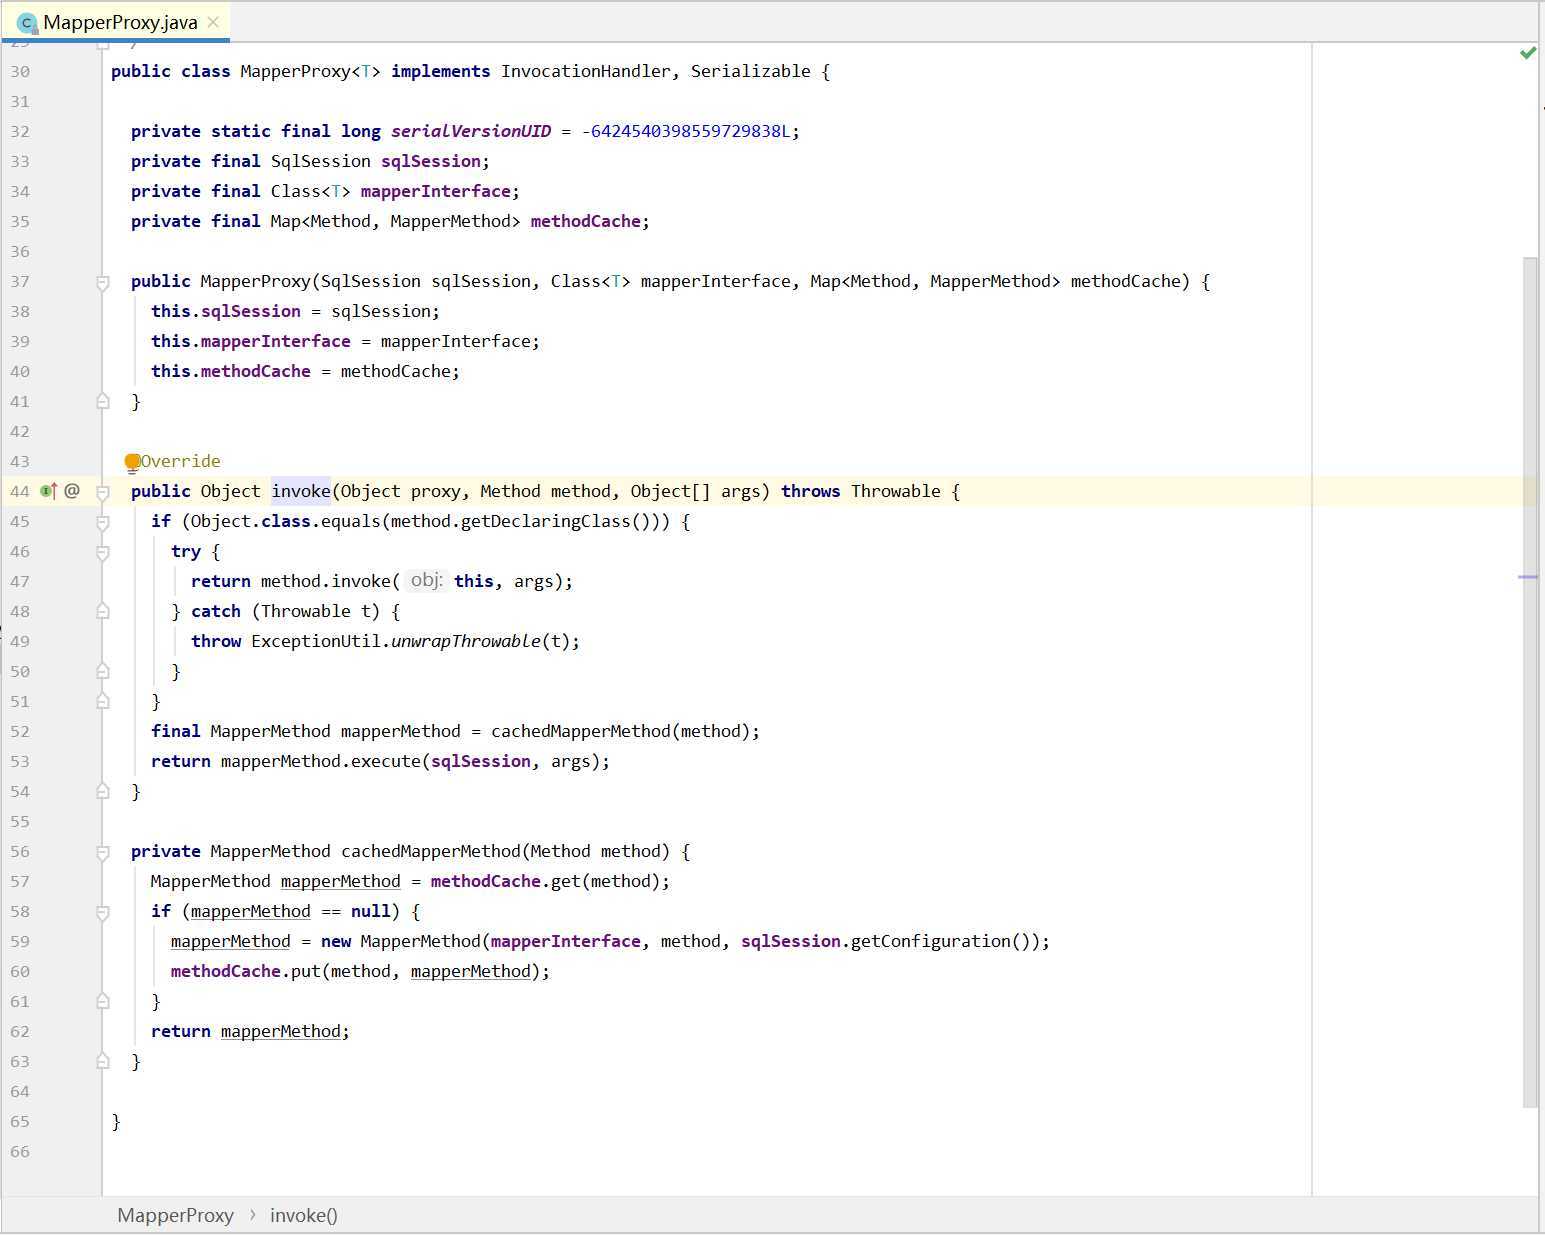
Task: Click the implements-method gutter icon on line 44
Action: tap(48, 491)
